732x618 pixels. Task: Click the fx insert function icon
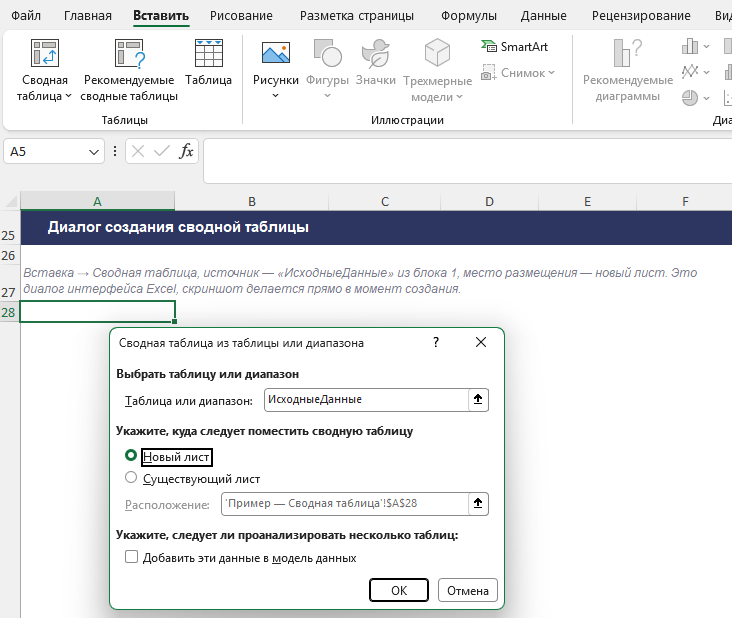coord(186,151)
